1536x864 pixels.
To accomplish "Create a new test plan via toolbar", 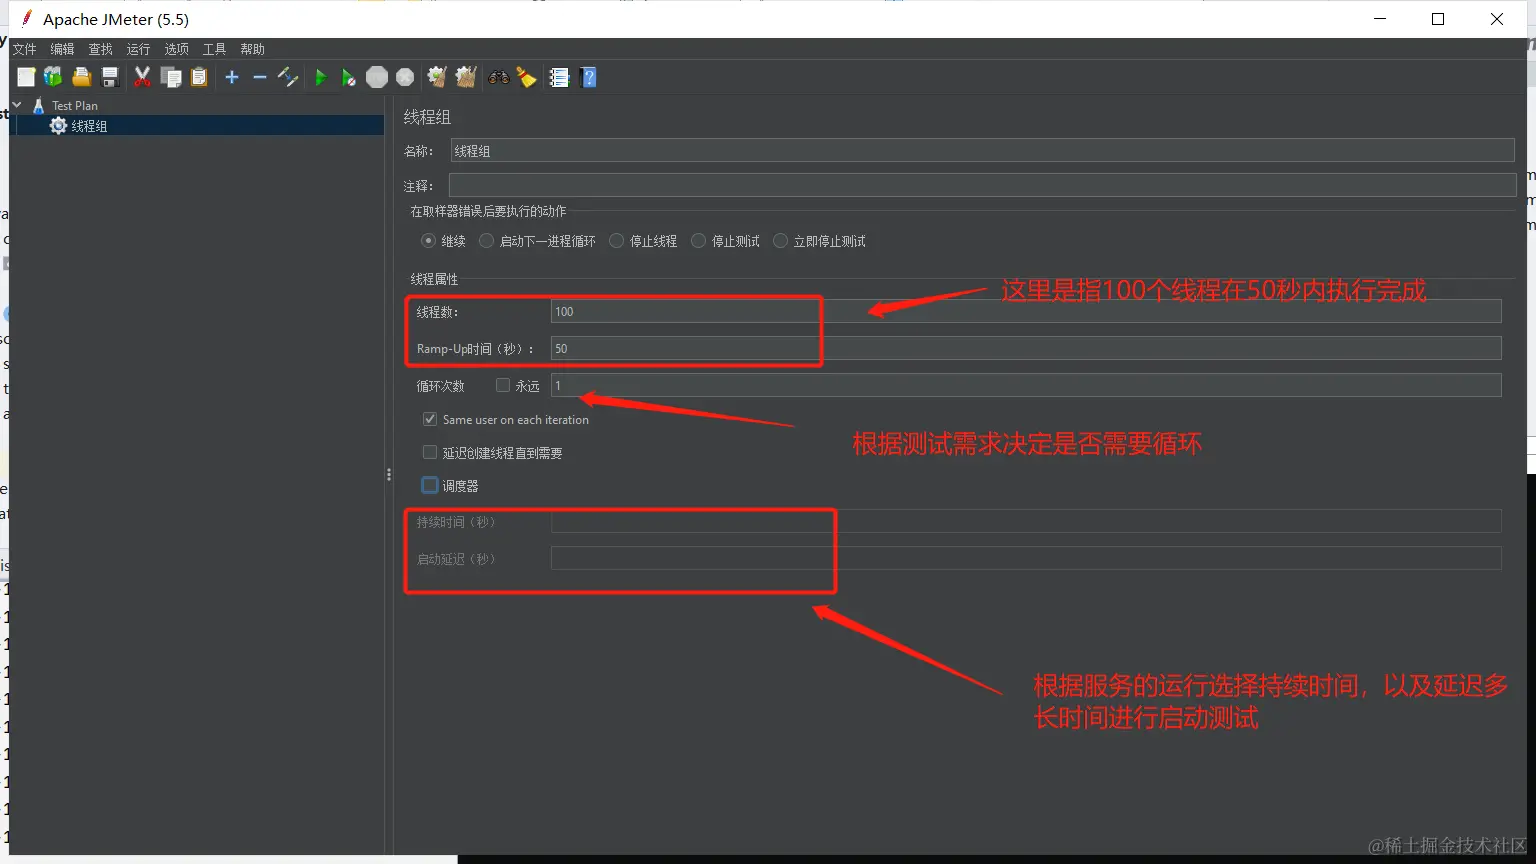I will (x=26, y=77).
